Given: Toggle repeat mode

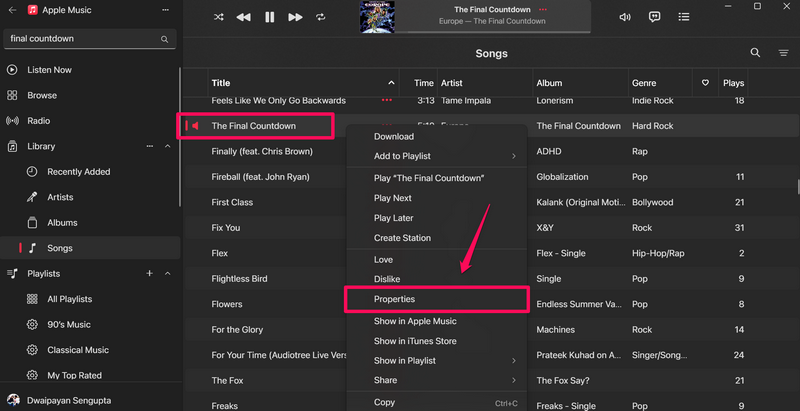Looking at the screenshot, I should pyautogui.click(x=321, y=17).
